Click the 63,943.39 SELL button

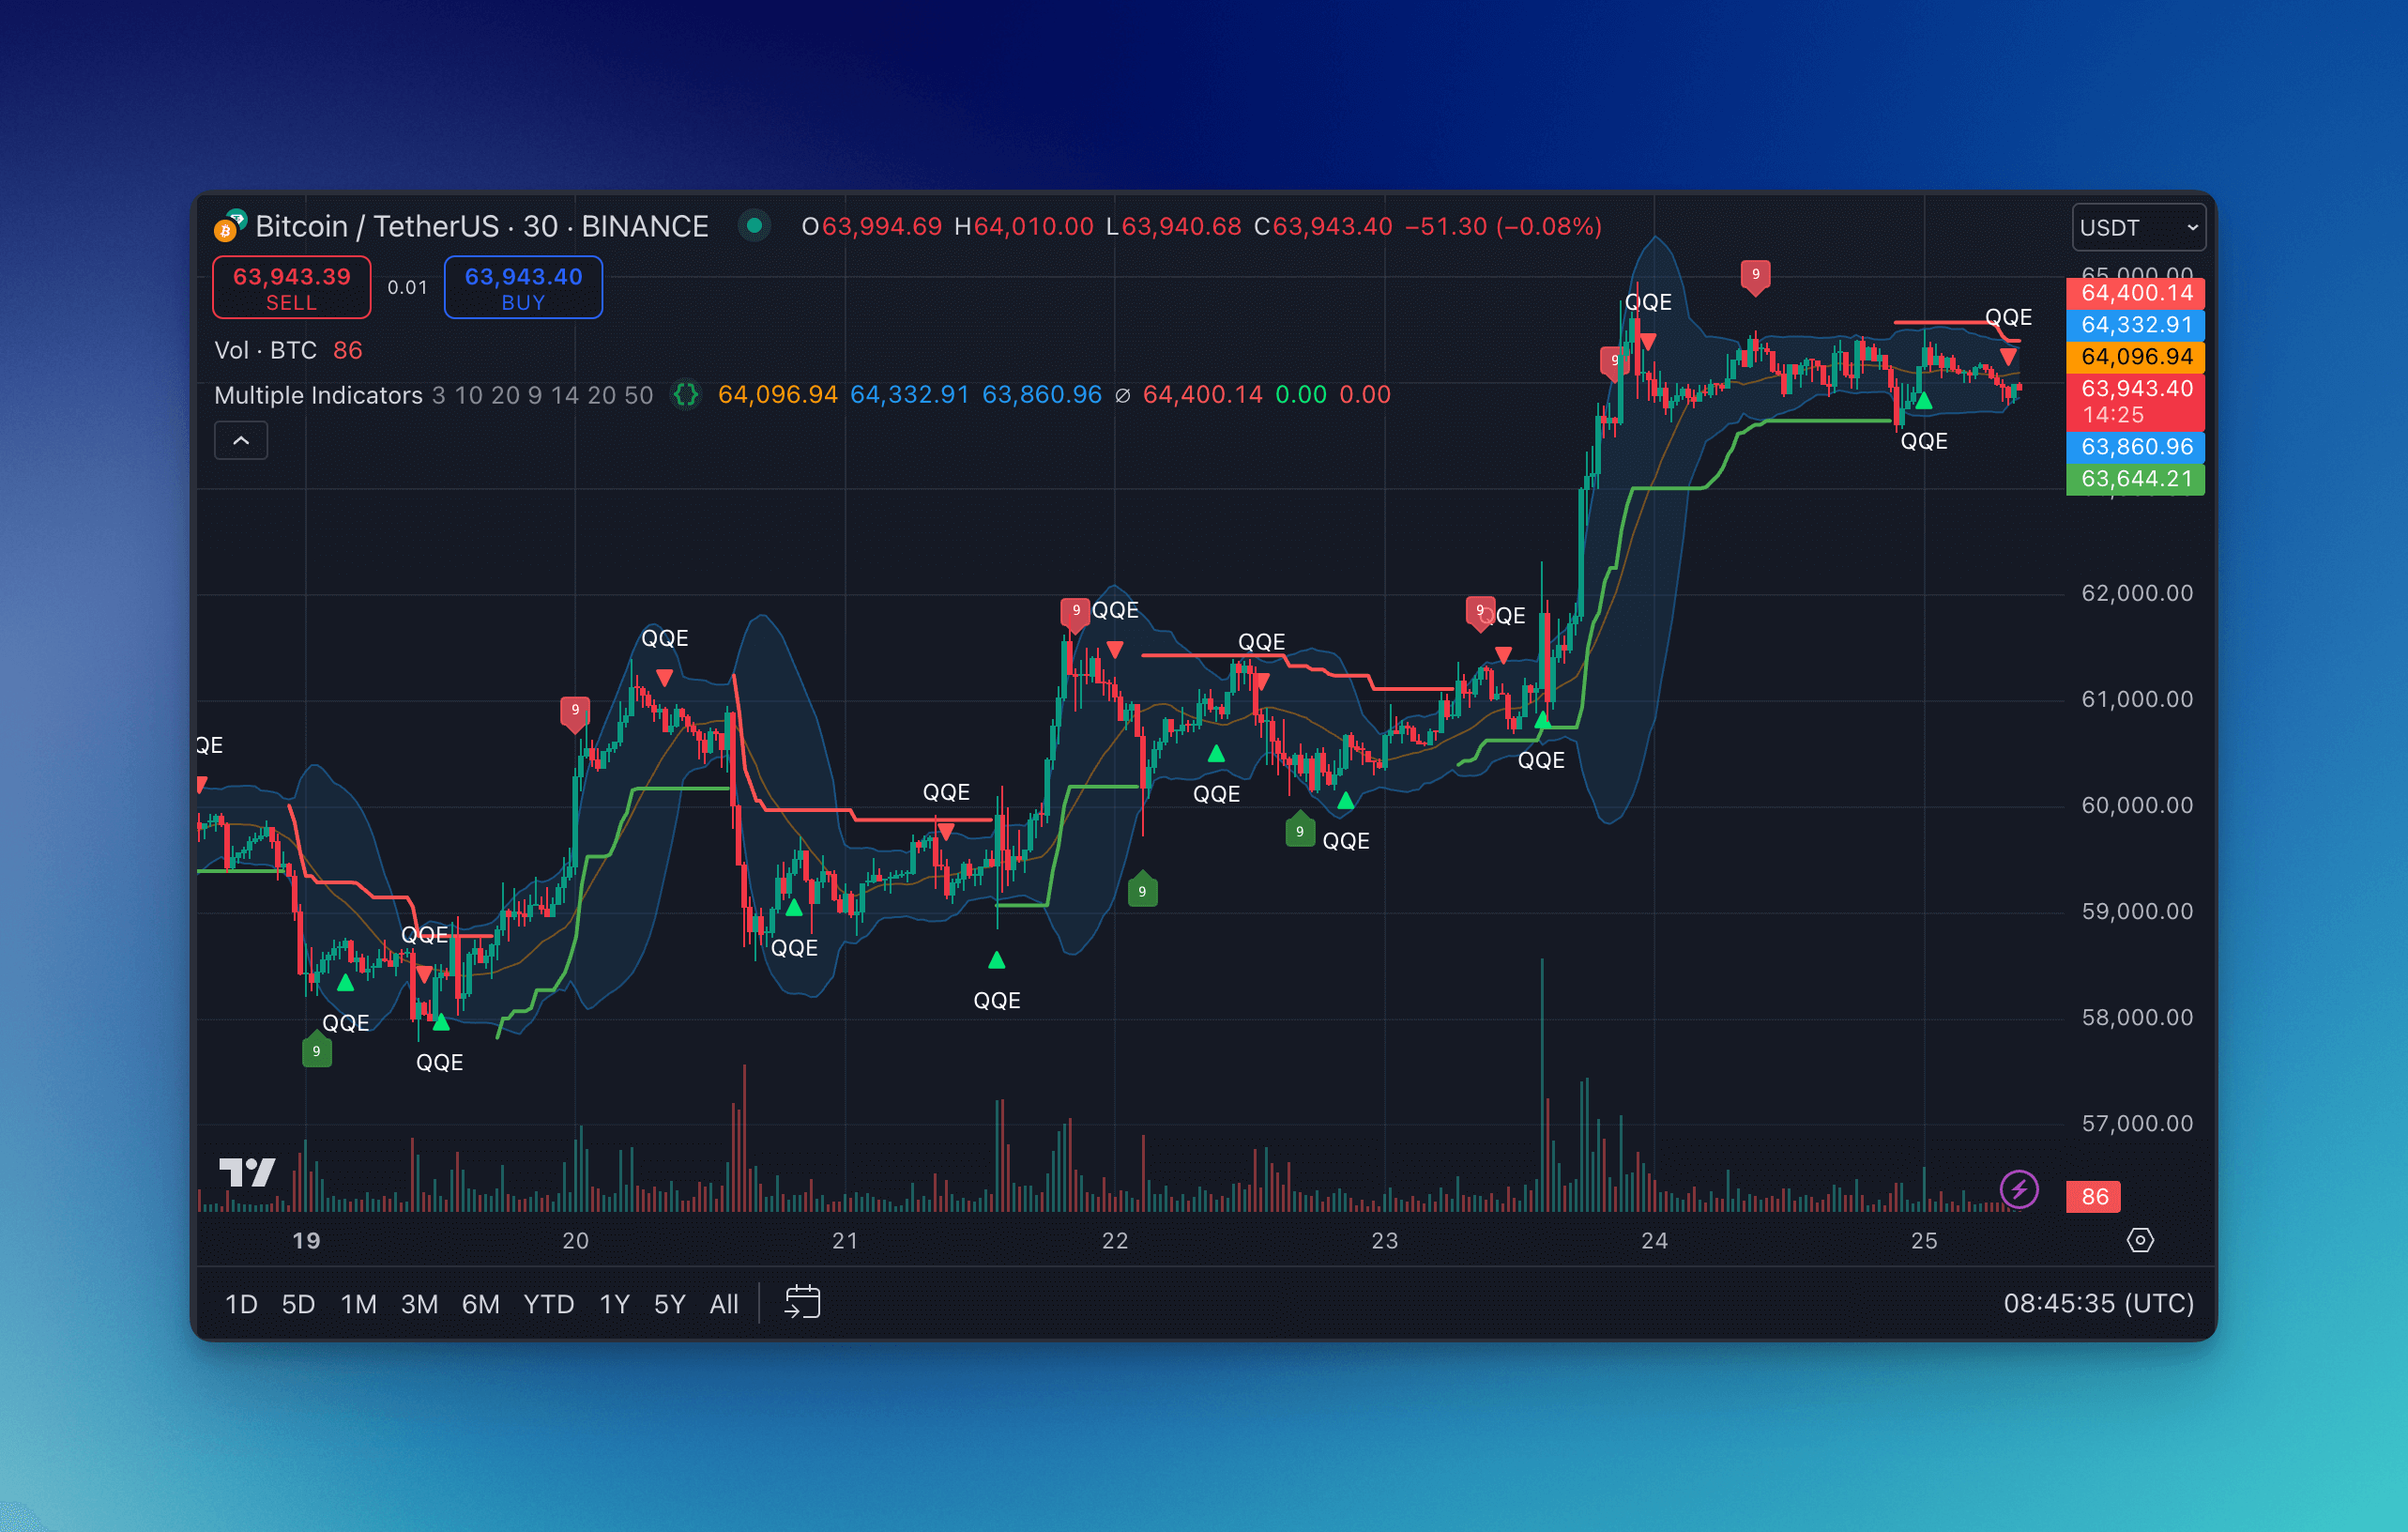click(291, 288)
